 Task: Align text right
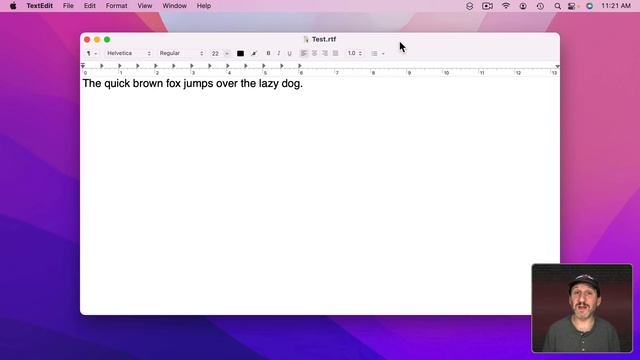[325, 53]
